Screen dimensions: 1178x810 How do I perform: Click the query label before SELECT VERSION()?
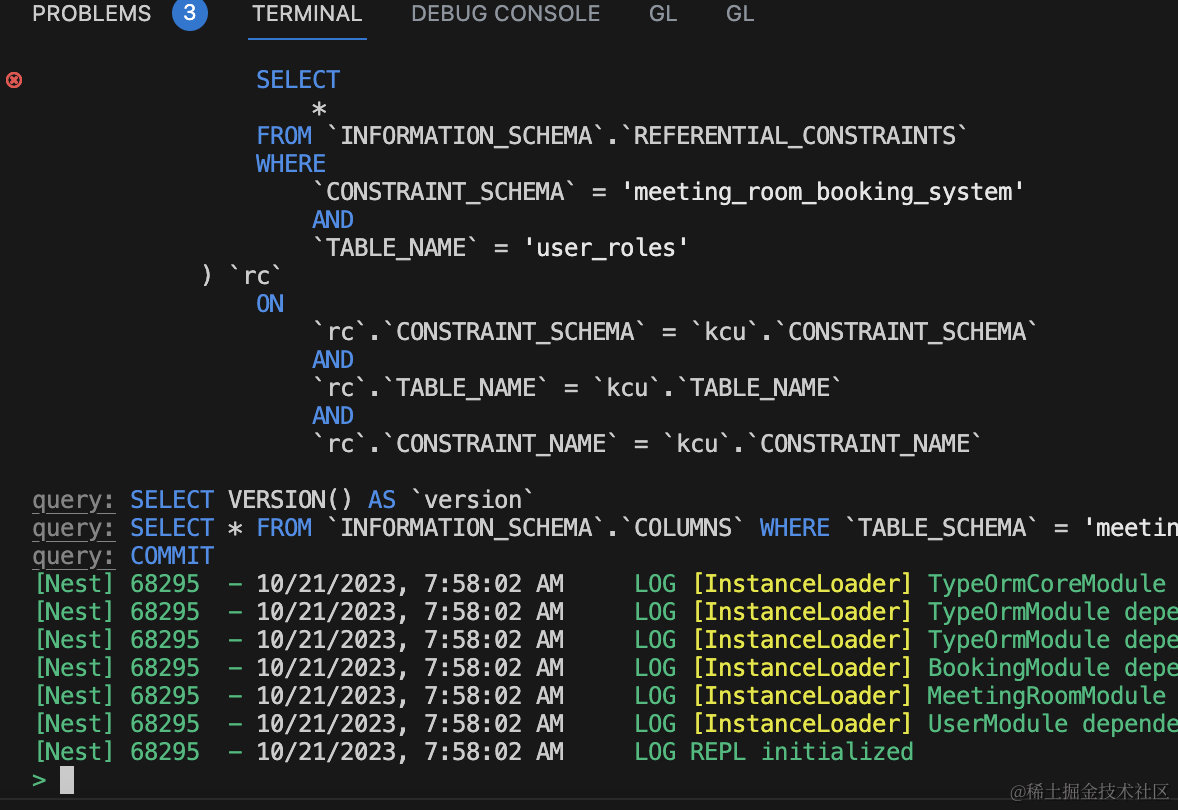[73, 500]
